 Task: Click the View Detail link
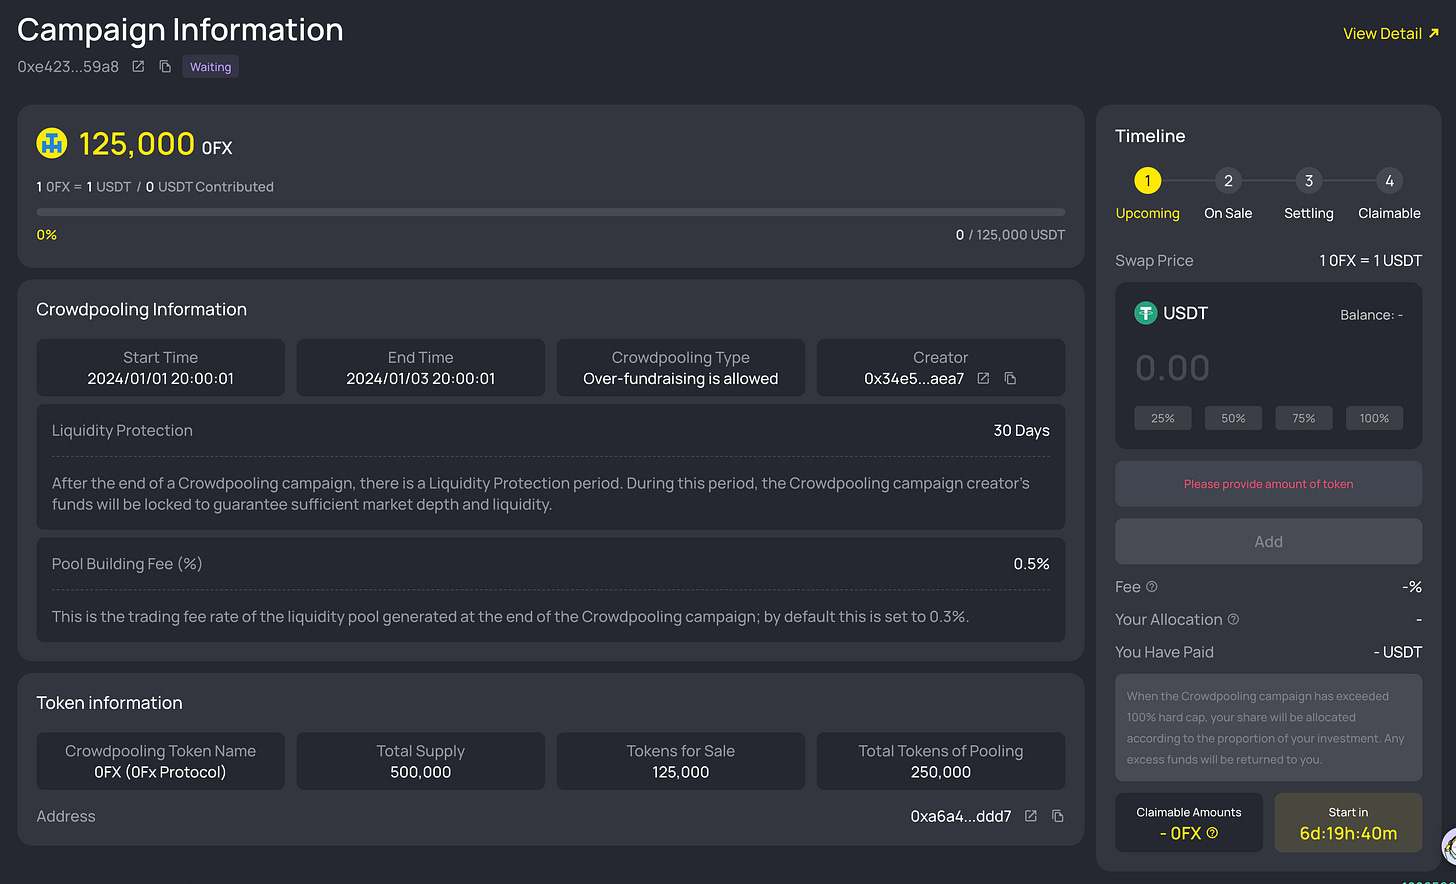[x=1391, y=33]
